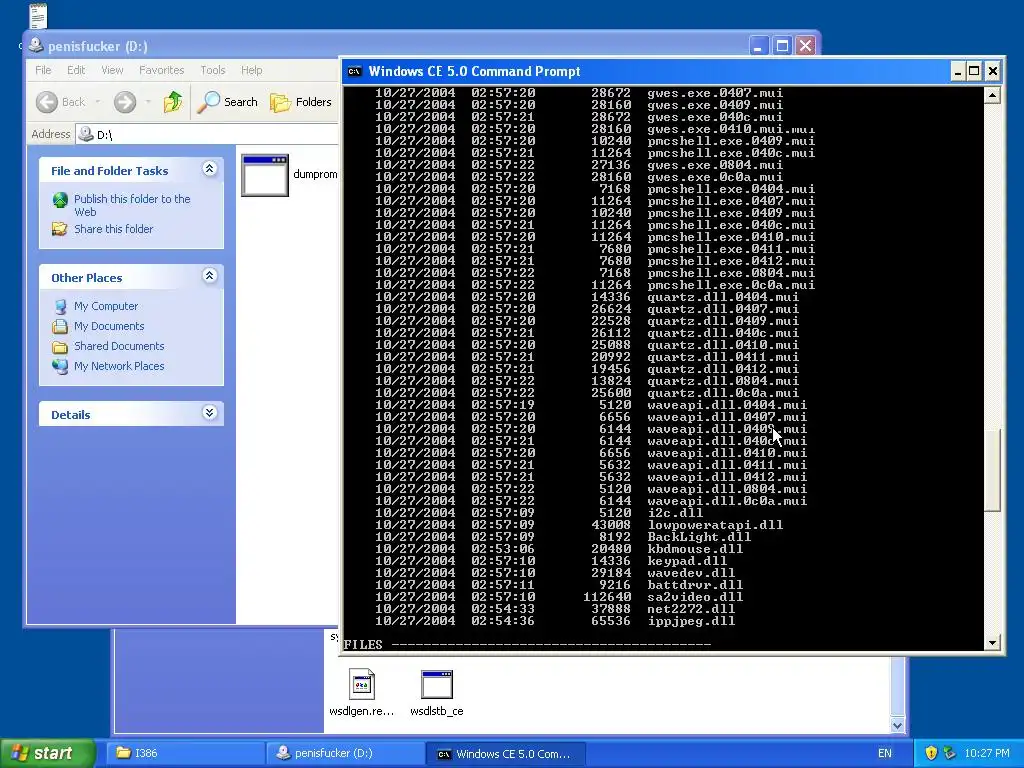Viewport: 1024px width, 768px height.
Task: Click the D:\ address bar field
Action: pos(207,135)
